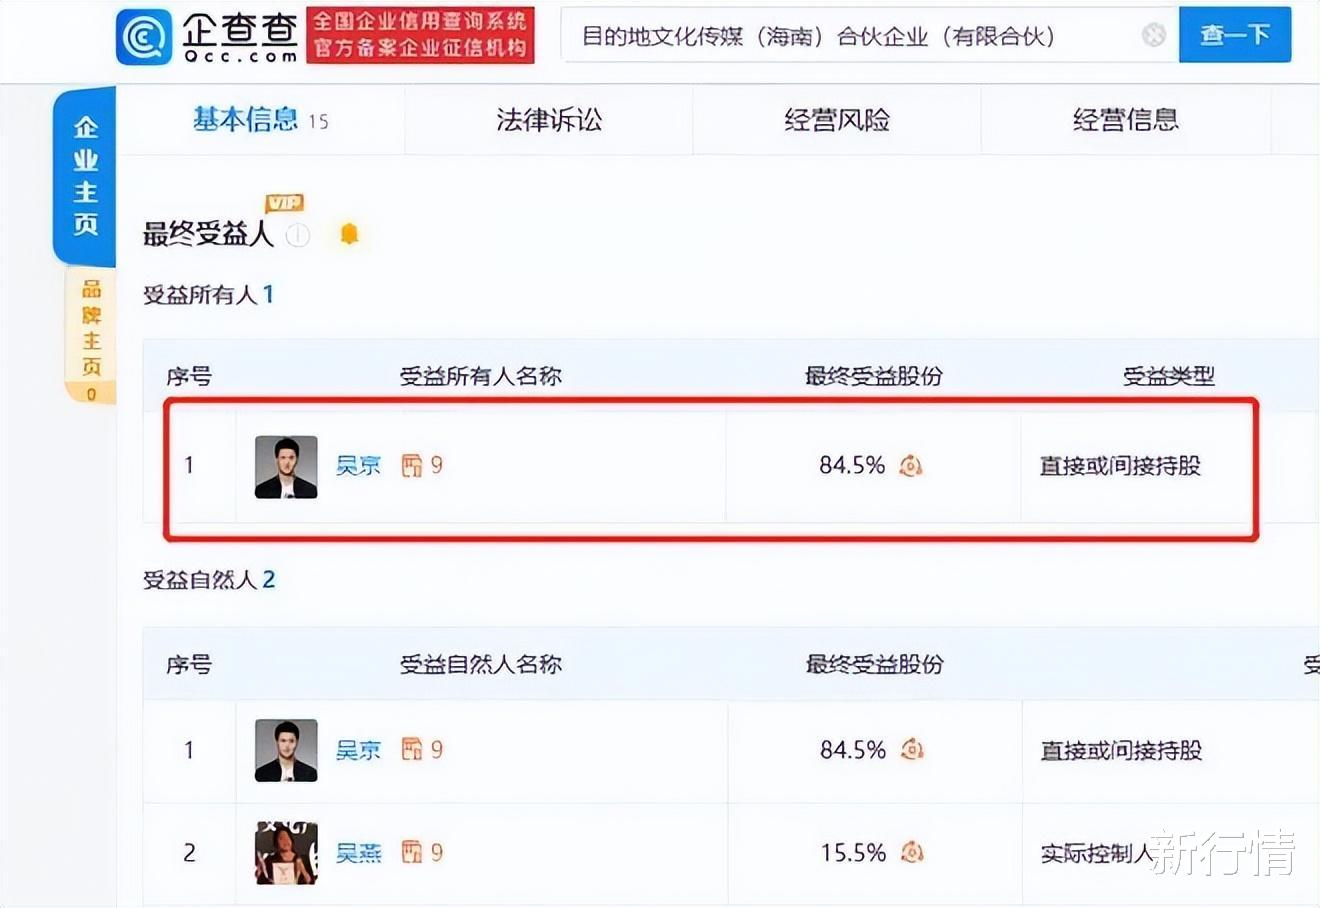Select the 经营信息 tab

pos(1126,120)
